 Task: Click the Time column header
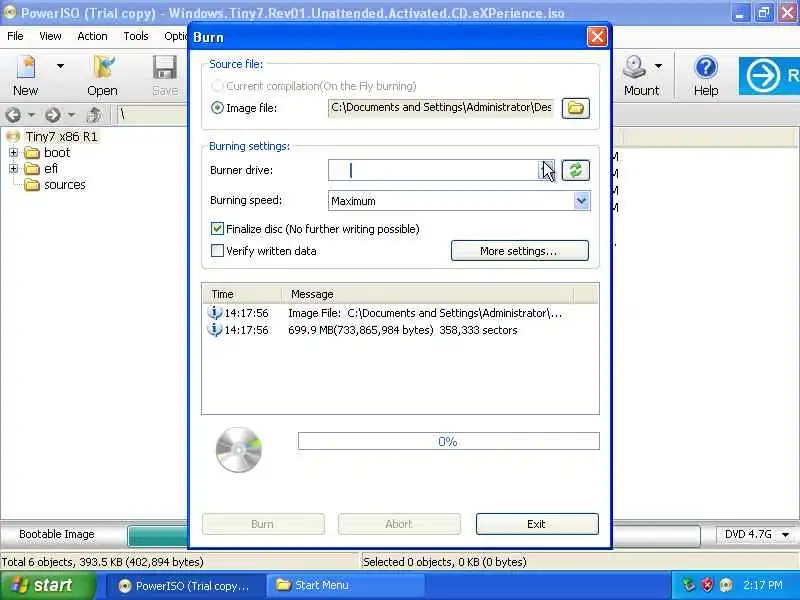242,294
